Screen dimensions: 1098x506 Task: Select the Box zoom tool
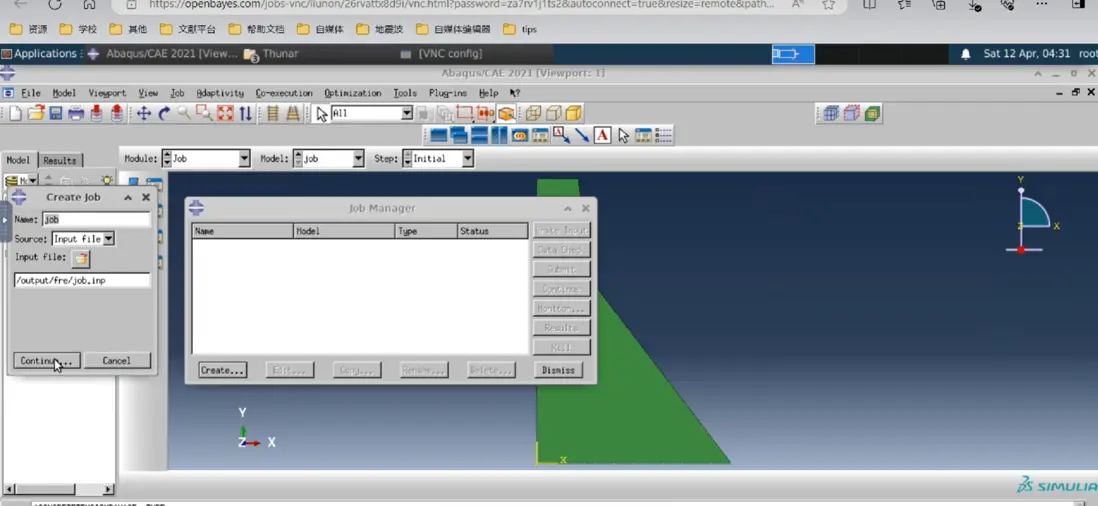(x=204, y=113)
